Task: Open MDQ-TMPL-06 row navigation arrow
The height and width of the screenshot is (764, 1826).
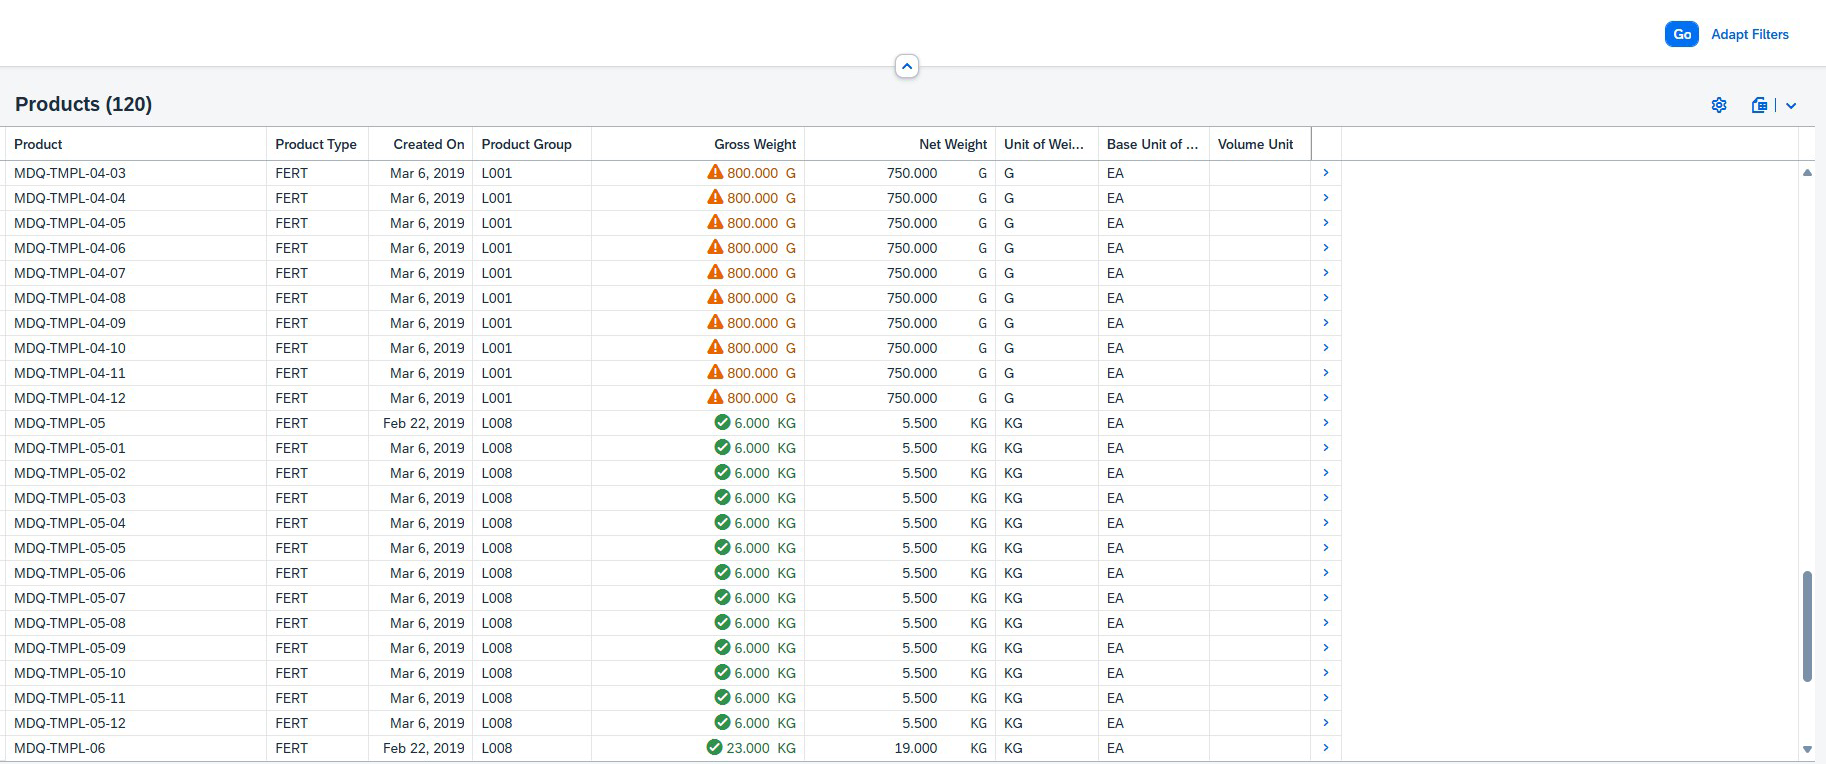Action: 1325,748
